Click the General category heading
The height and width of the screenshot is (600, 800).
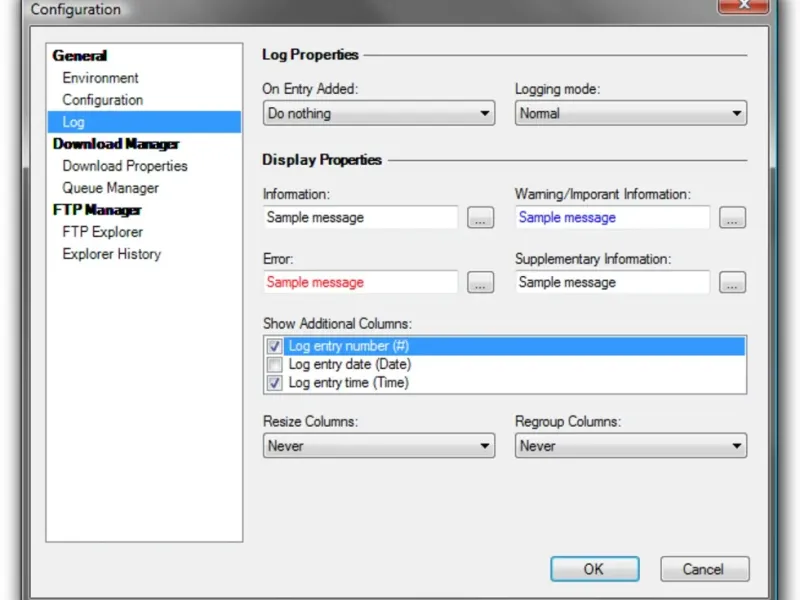(80, 56)
